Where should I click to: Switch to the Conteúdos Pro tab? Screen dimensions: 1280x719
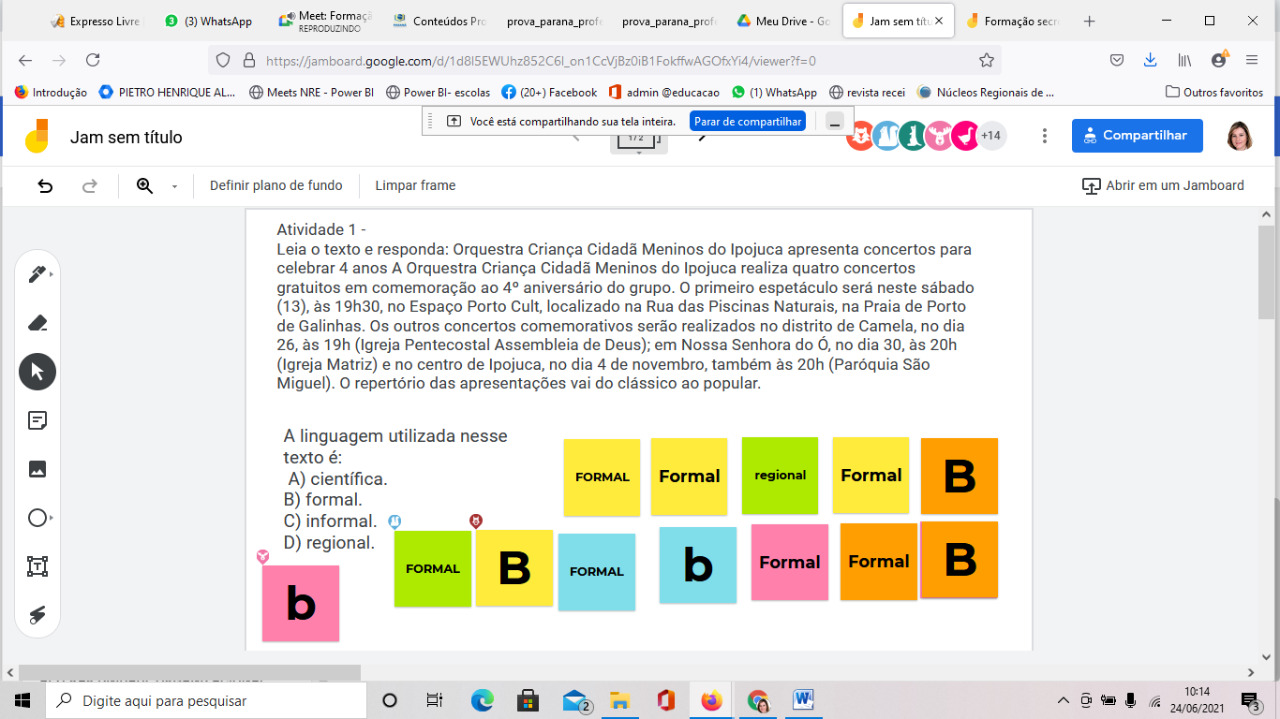[x=438, y=21]
